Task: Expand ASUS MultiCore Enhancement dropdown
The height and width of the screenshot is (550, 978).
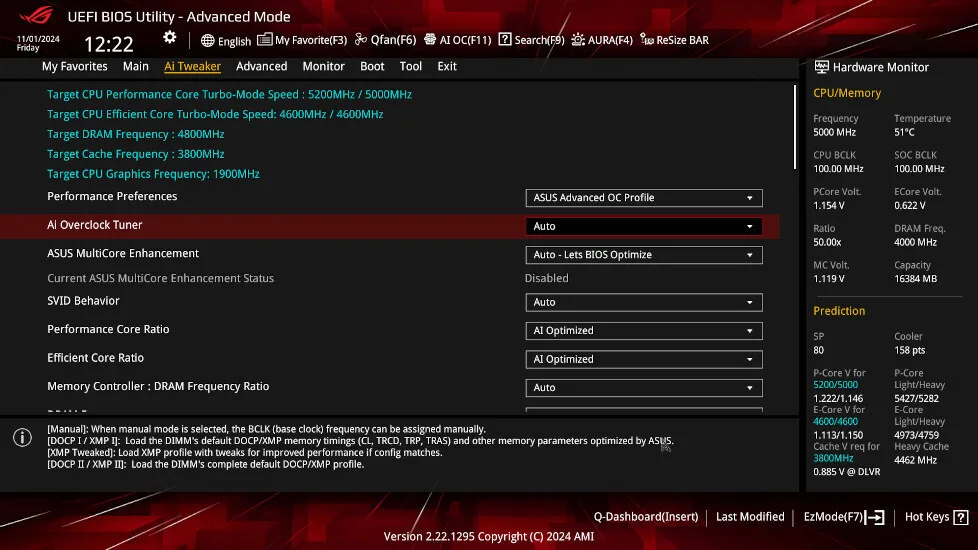Action: tap(644, 255)
